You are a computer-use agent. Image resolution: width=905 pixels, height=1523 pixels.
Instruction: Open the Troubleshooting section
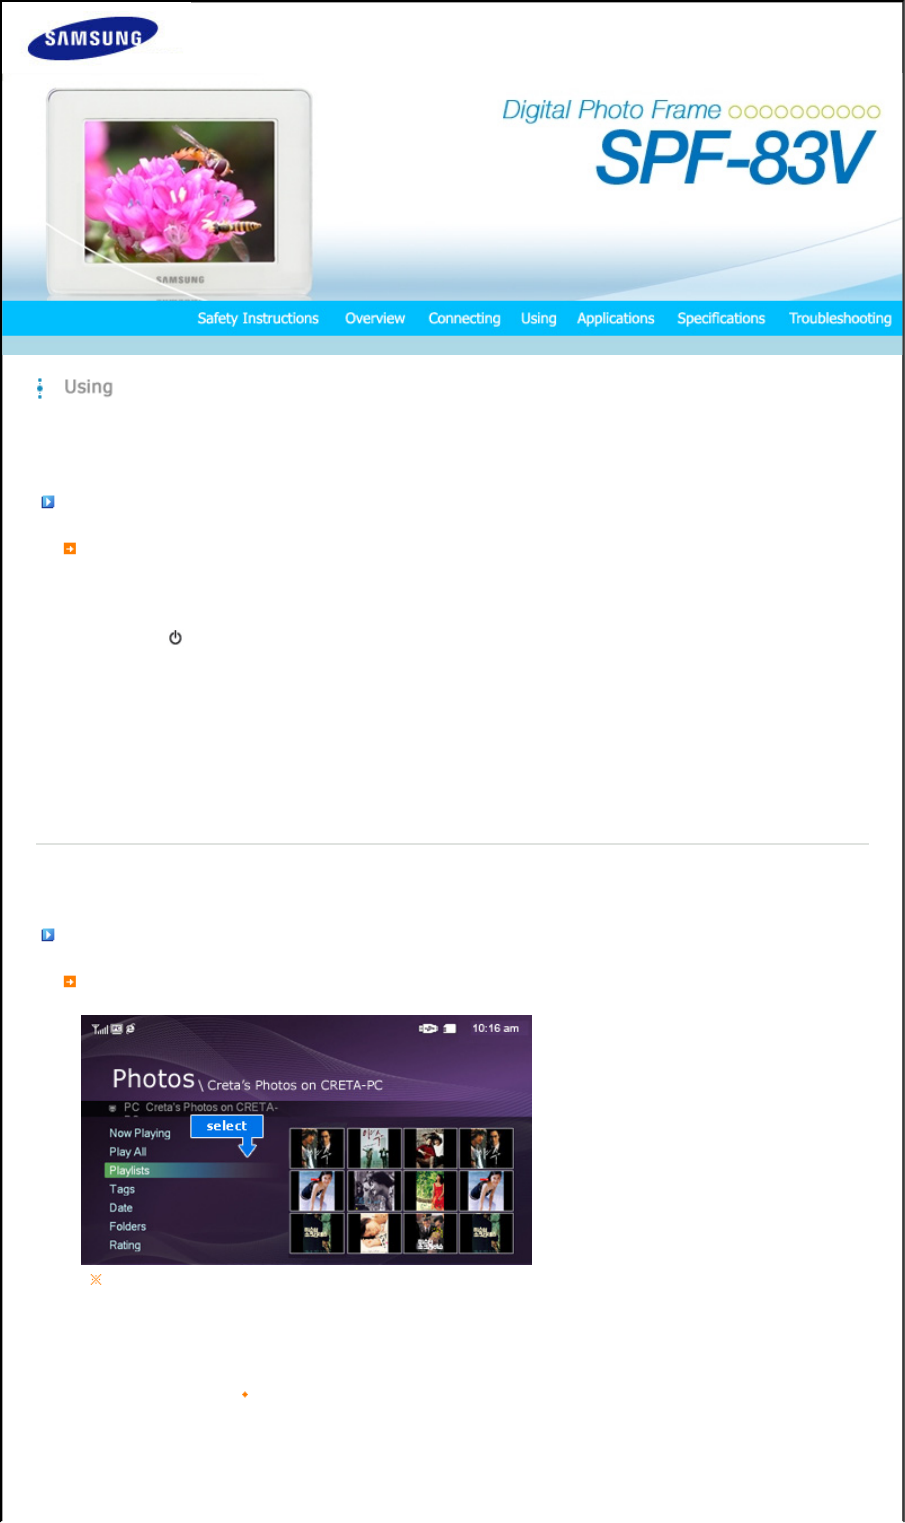[x=840, y=318]
